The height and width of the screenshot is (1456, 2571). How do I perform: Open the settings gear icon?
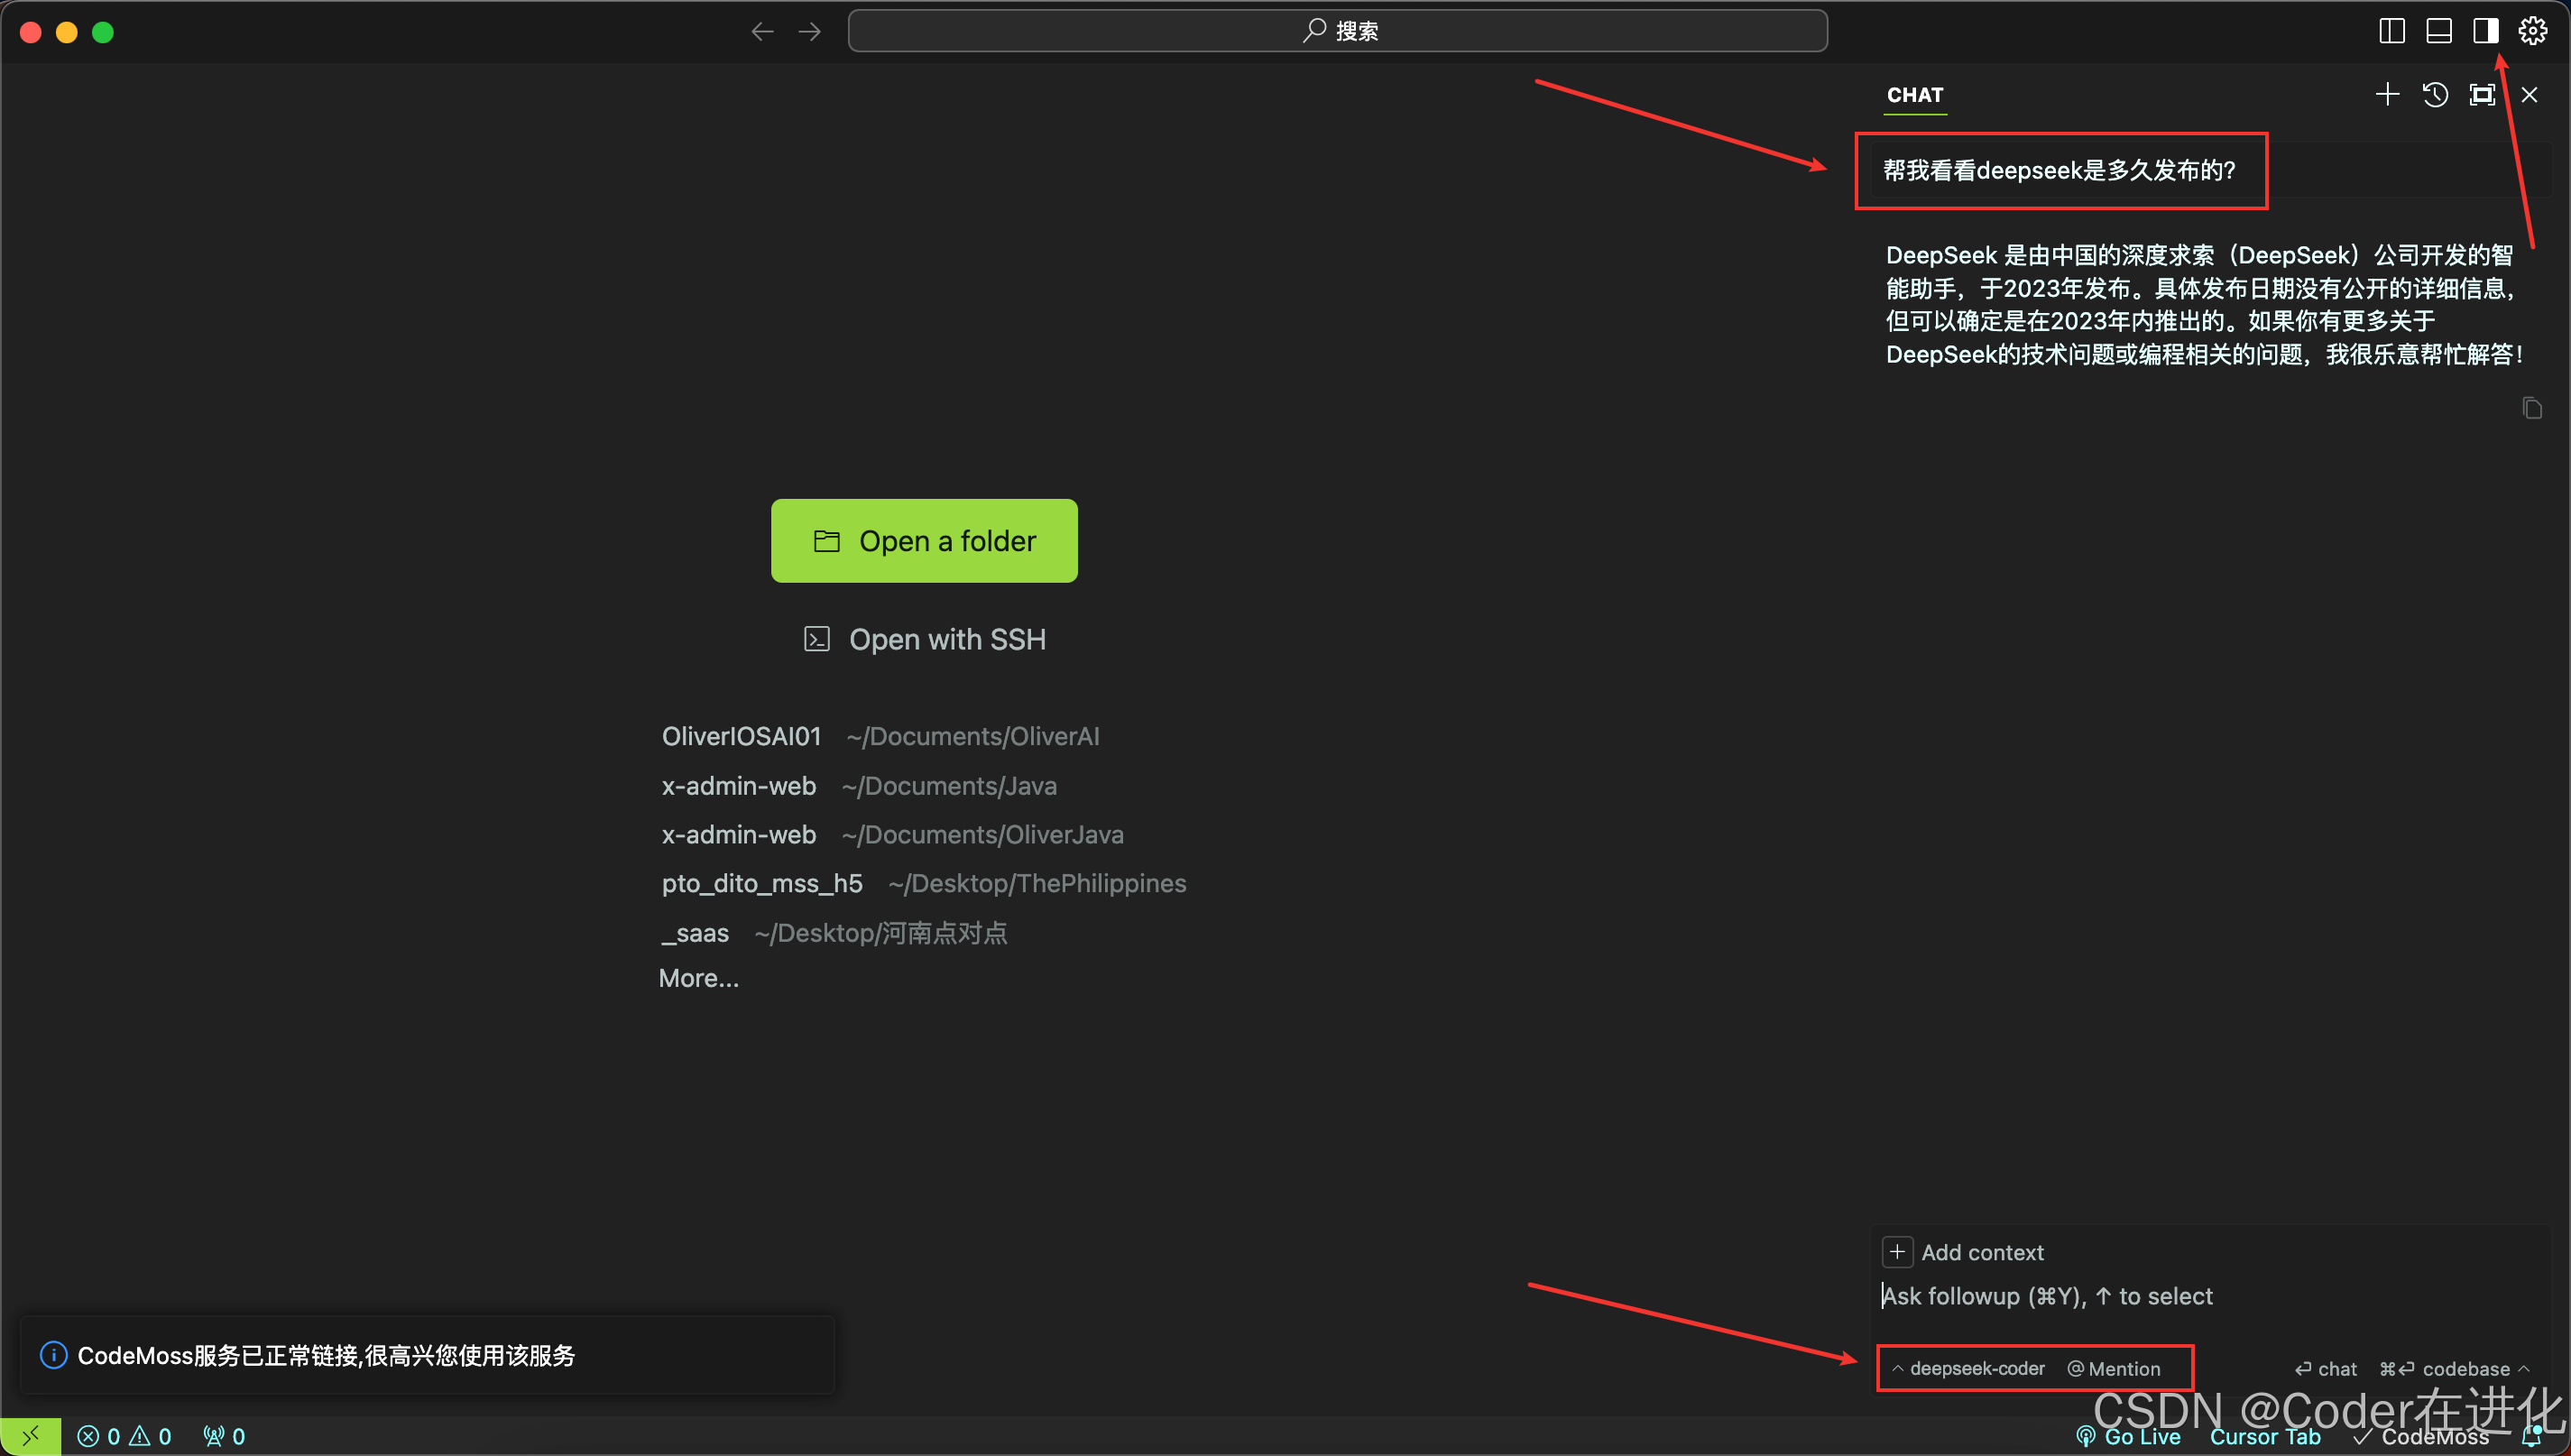click(x=2532, y=31)
